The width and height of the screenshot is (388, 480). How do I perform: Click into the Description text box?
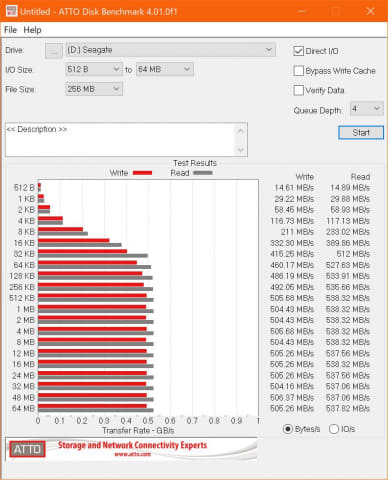[x=120, y=139]
